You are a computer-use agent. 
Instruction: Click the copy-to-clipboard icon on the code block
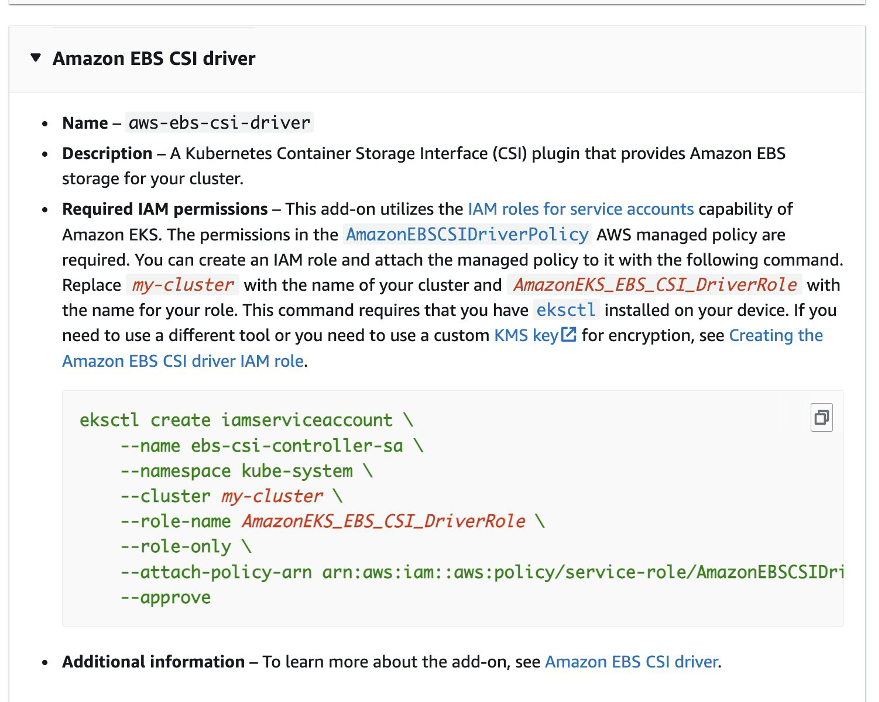click(820, 418)
